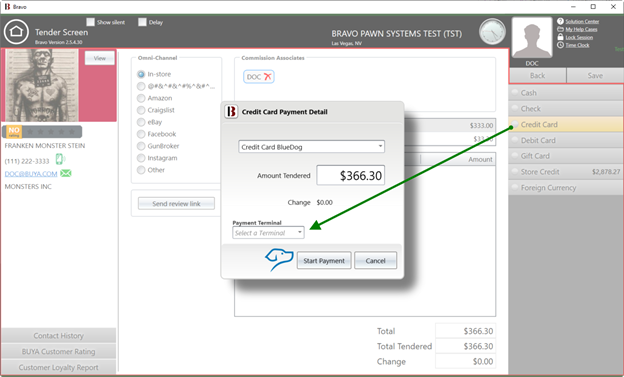624x377 pixels.
Task: Click the green phone icon beside number
Action: (60, 159)
